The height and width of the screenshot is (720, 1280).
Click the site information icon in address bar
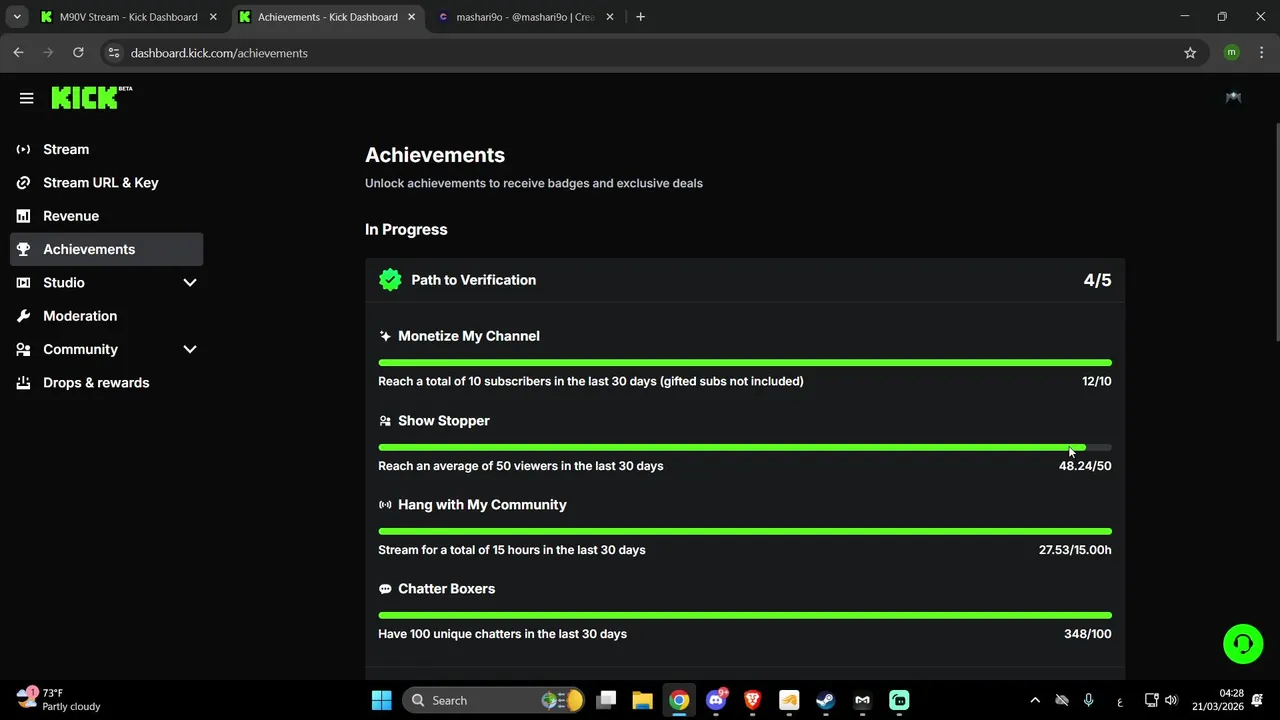pyautogui.click(x=114, y=53)
